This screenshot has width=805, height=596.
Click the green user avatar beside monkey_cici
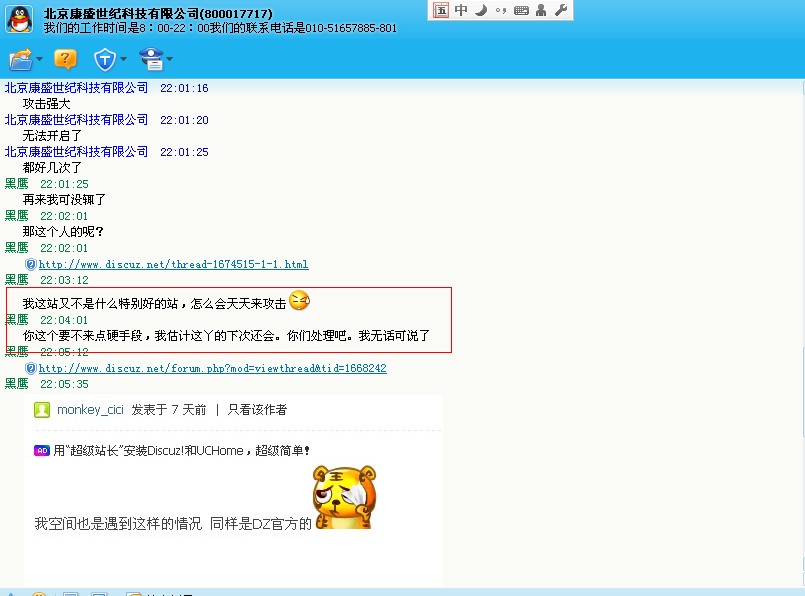click(x=42, y=410)
